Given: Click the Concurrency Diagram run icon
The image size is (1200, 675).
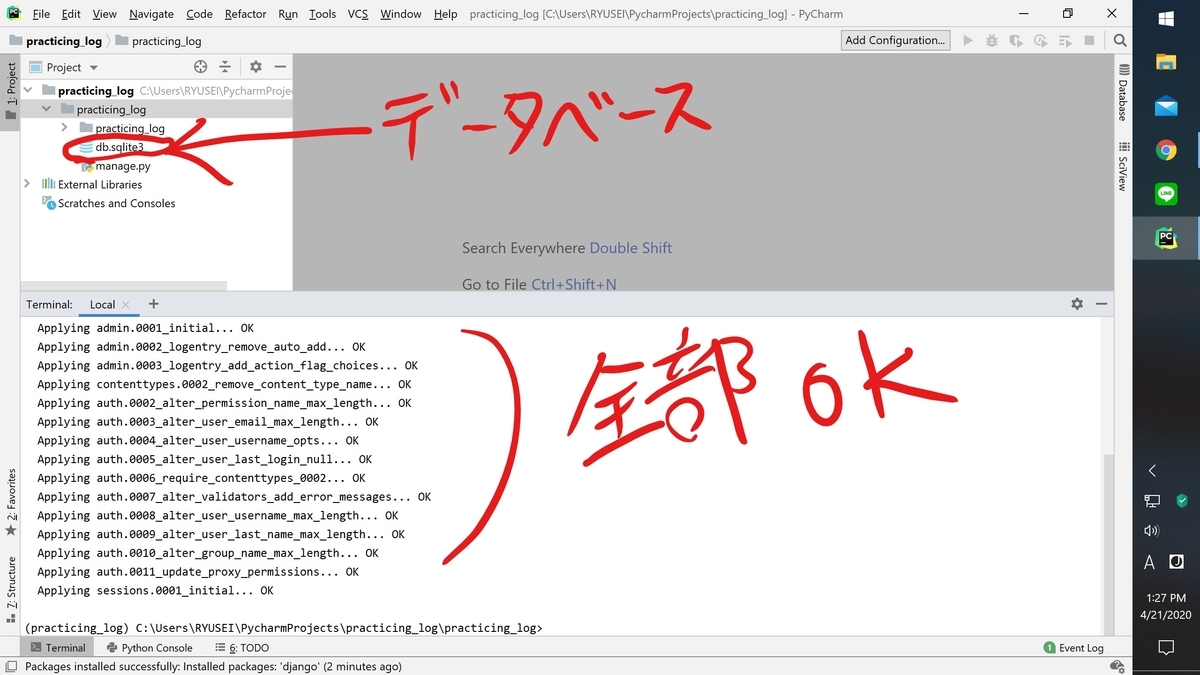Looking at the screenshot, I should [1064, 40].
